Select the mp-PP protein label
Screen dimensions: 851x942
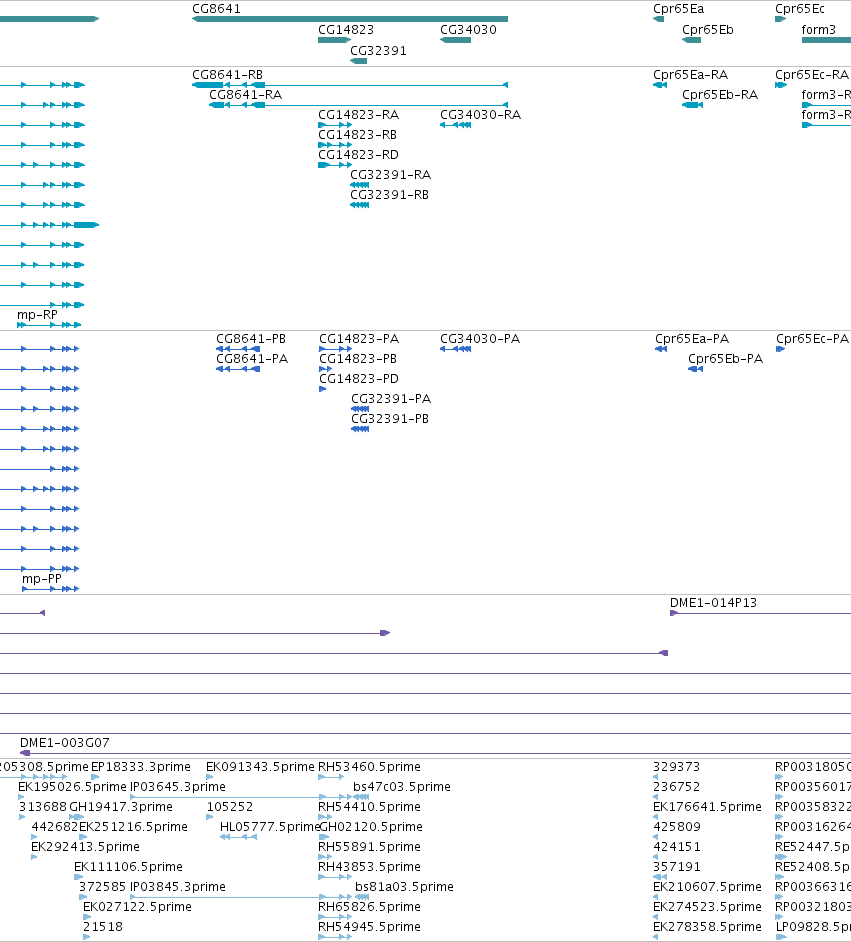coord(41,579)
